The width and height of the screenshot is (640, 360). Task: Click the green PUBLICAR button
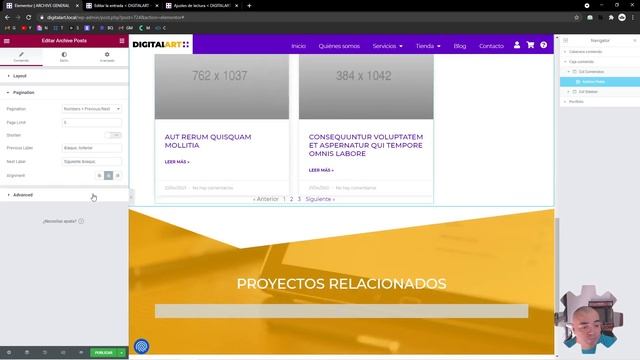pyautogui.click(x=104, y=353)
